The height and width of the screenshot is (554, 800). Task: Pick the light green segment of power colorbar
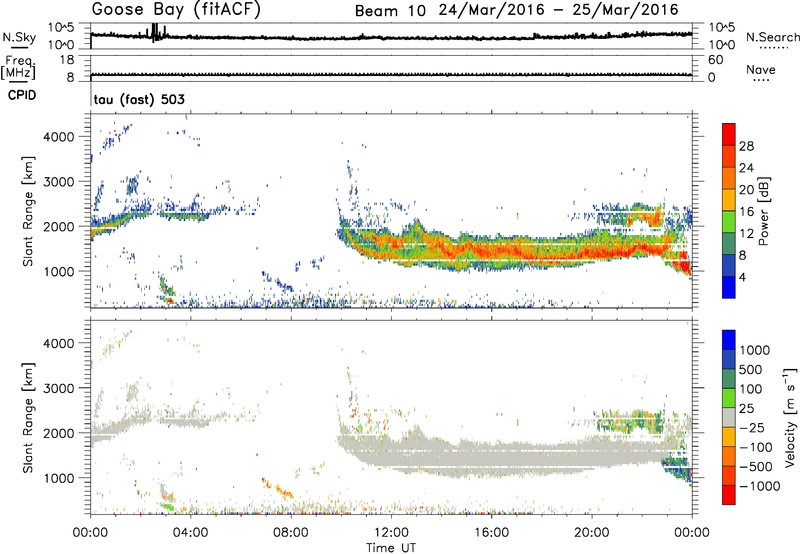729,221
